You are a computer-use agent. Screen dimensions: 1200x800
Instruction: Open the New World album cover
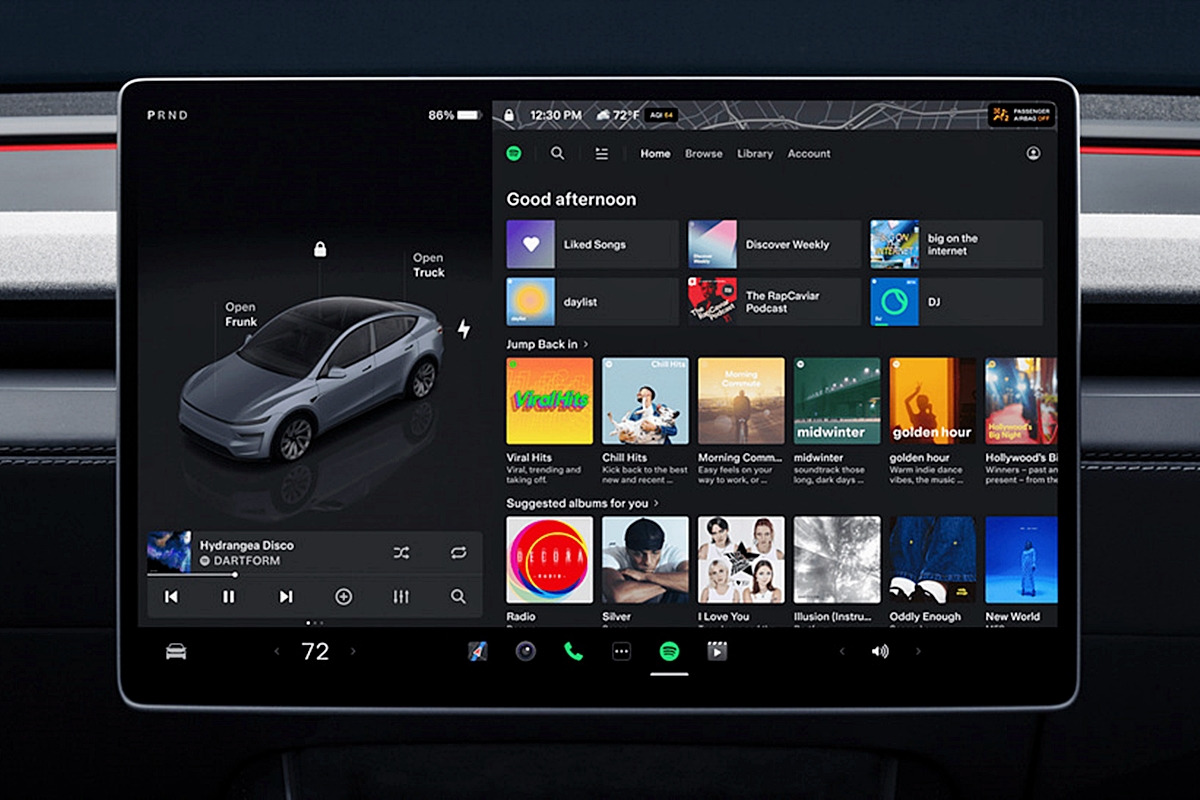1021,559
